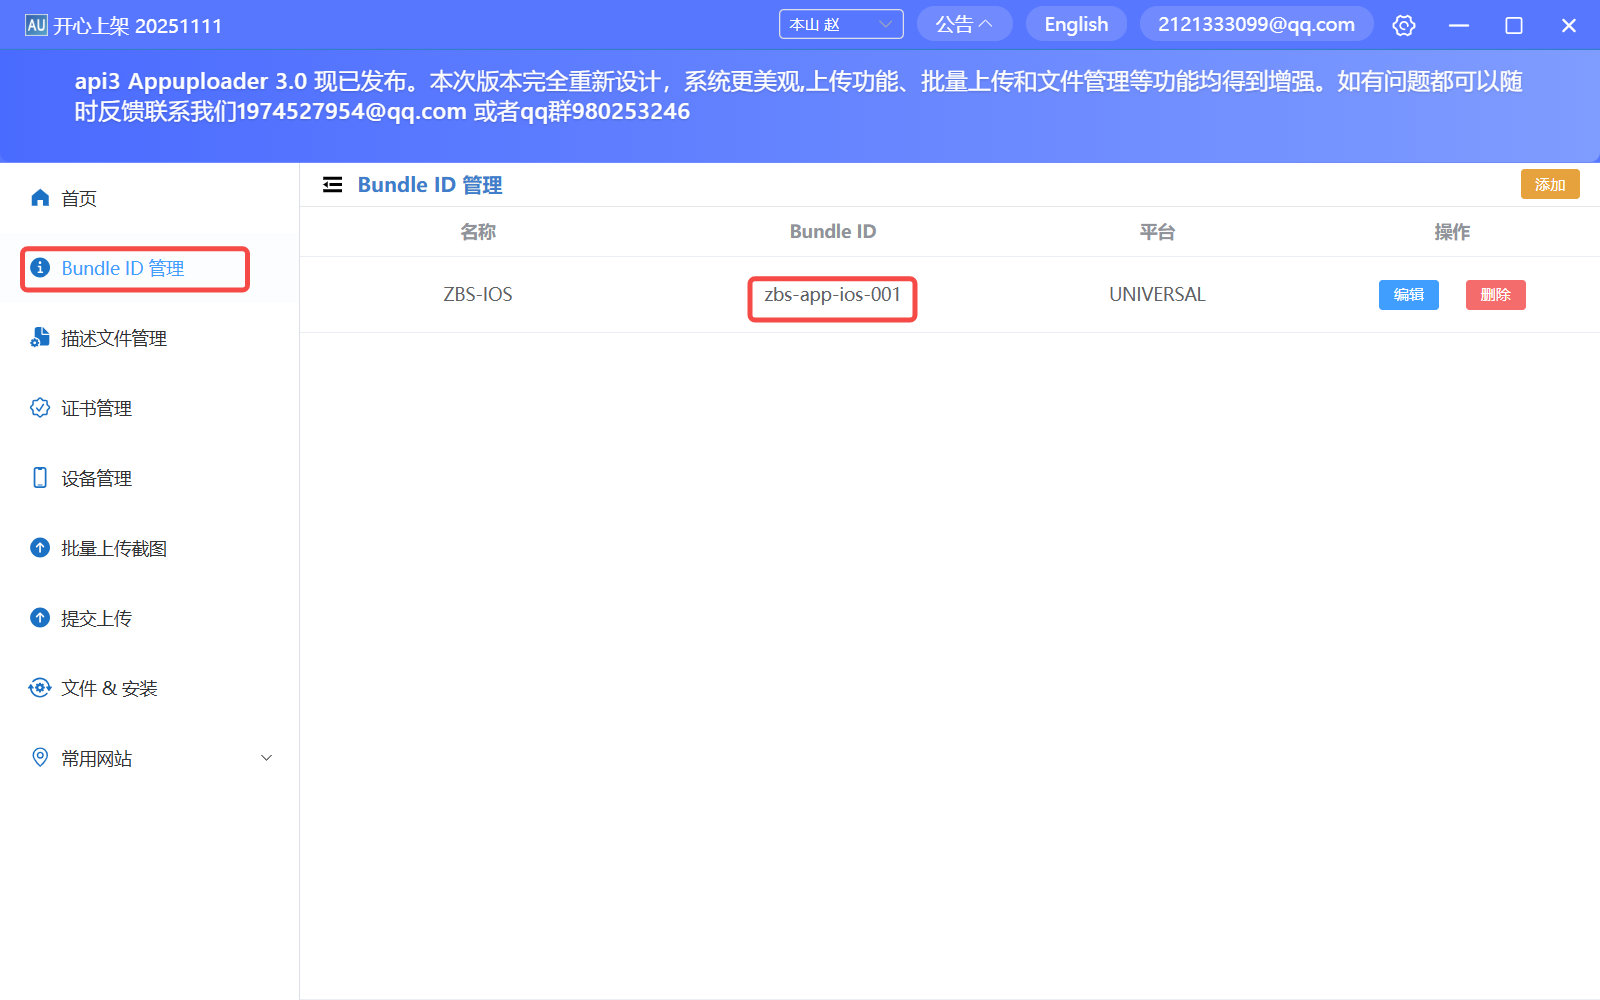This screenshot has height=1000, width=1600.
Task: Open settings using the gear icon top right
Action: [1404, 24]
